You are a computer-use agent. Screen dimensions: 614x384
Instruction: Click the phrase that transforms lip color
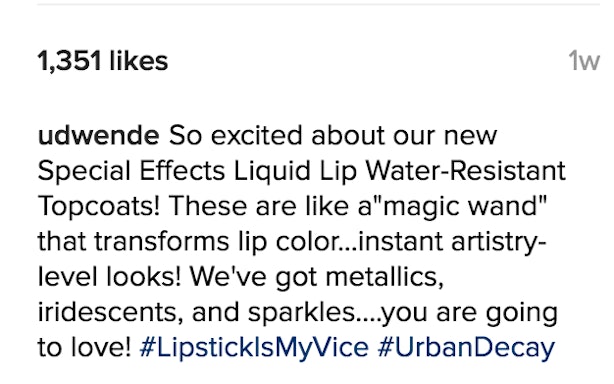[190, 242]
